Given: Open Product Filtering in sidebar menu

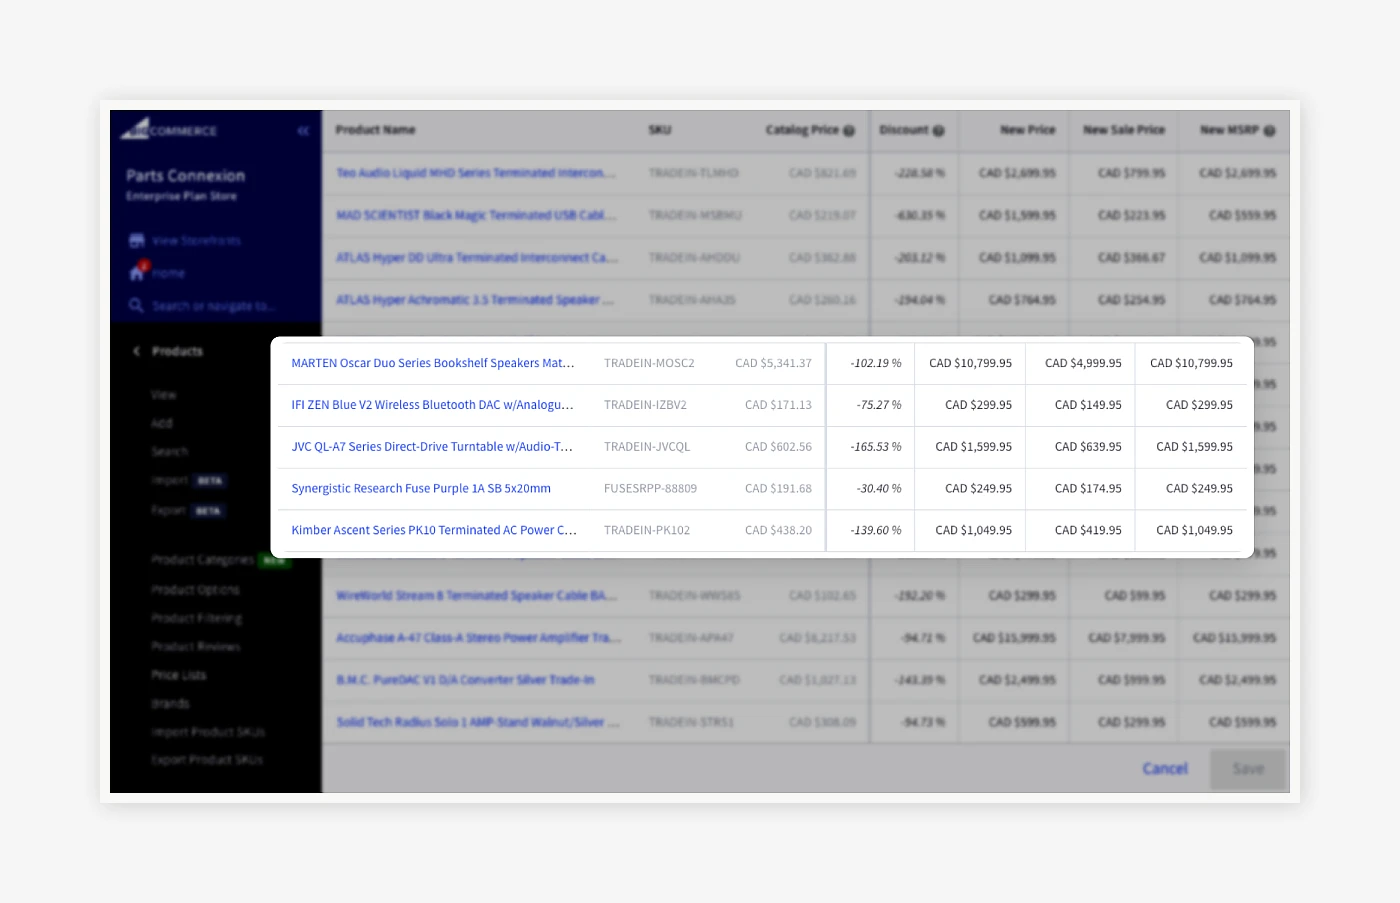Looking at the screenshot, I should click(x=196, y=618).
